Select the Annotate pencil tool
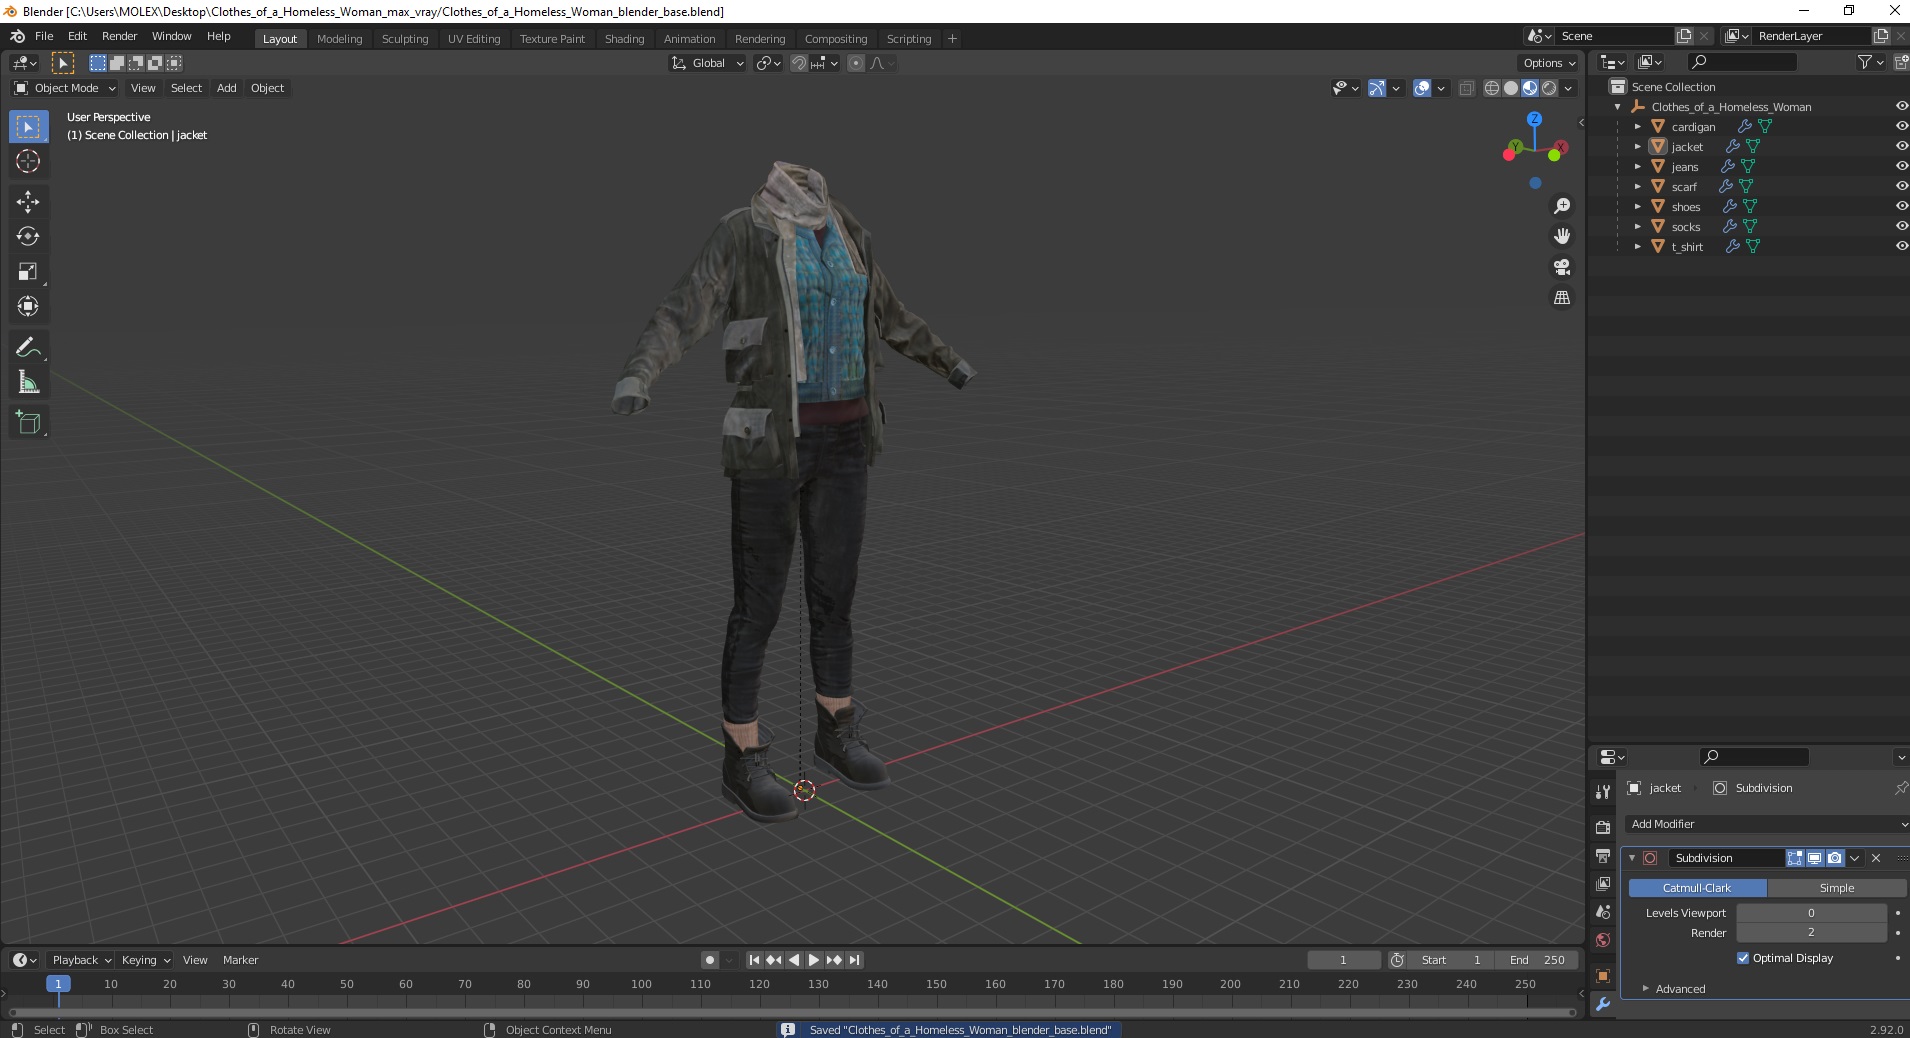1910x1038 pixels. click(28, 348)
